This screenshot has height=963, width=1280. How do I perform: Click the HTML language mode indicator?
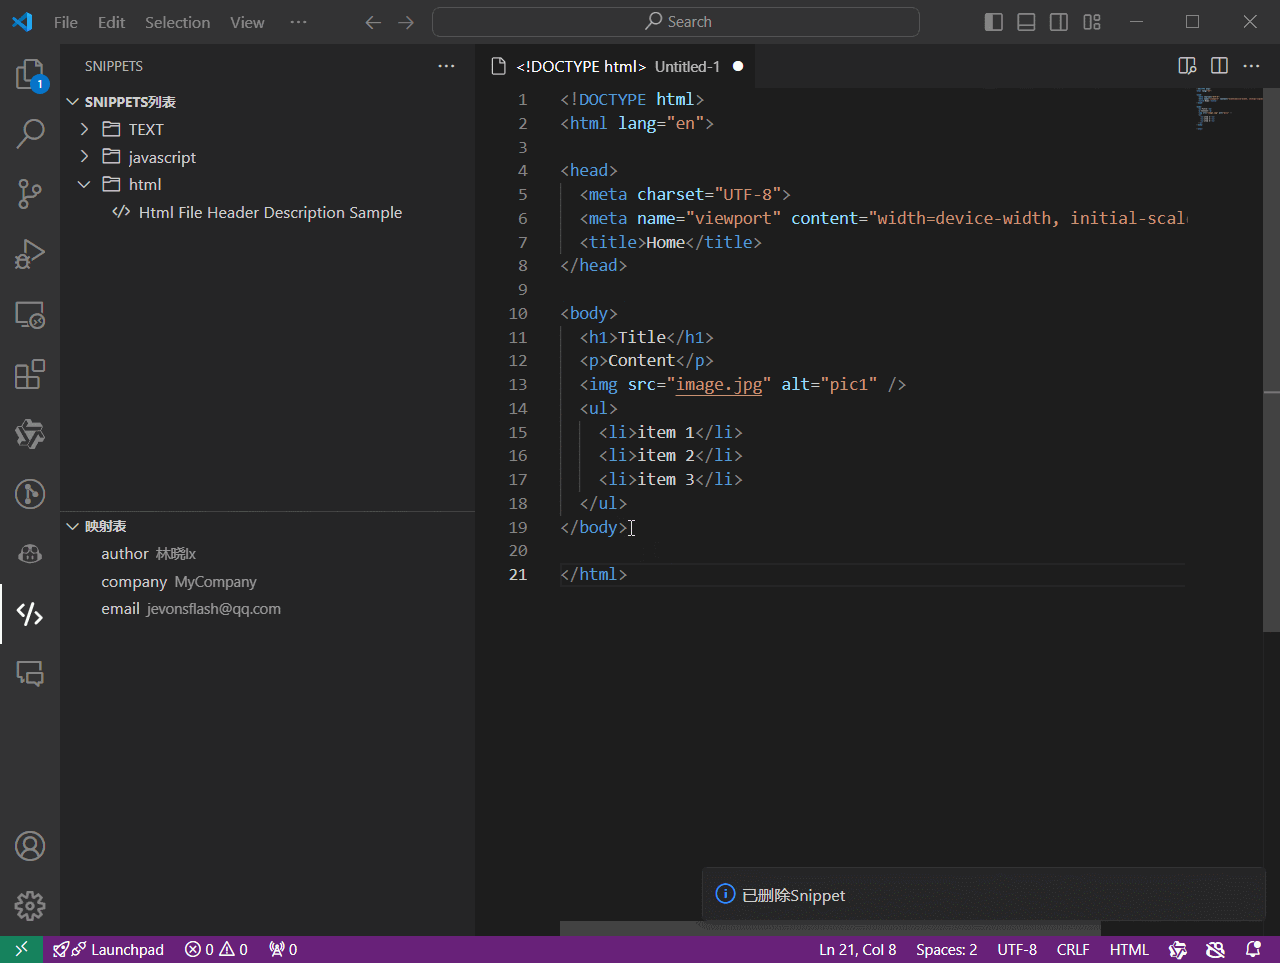[x=1129, y=950]
